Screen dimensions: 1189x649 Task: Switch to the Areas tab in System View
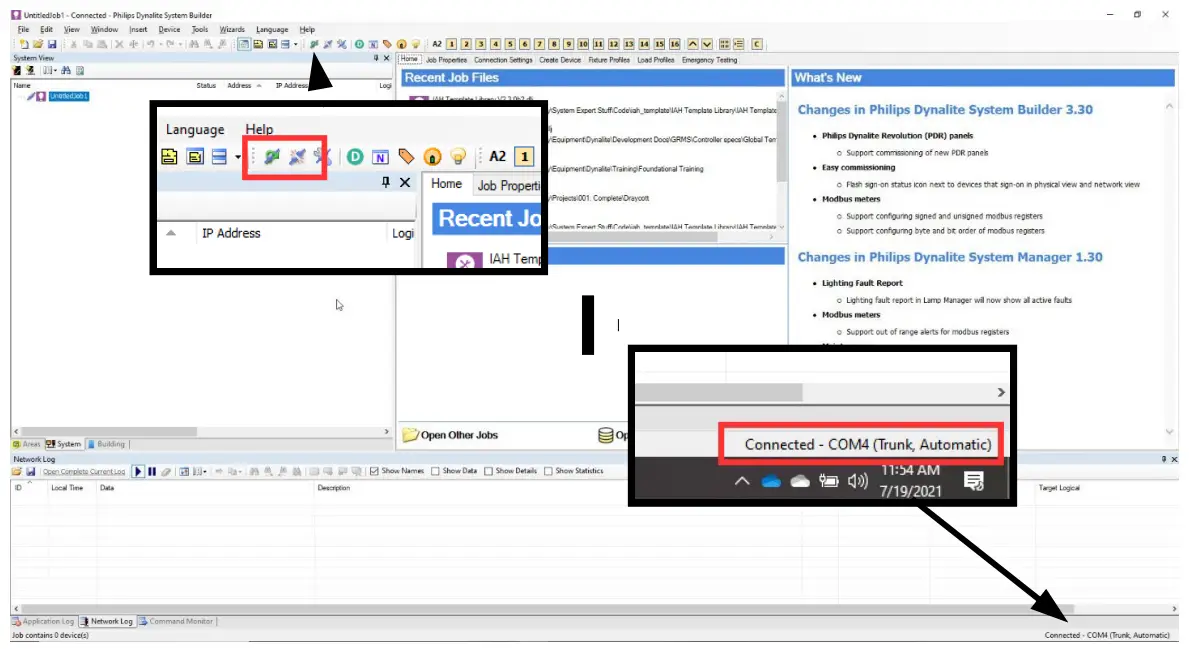coord(27,444)
